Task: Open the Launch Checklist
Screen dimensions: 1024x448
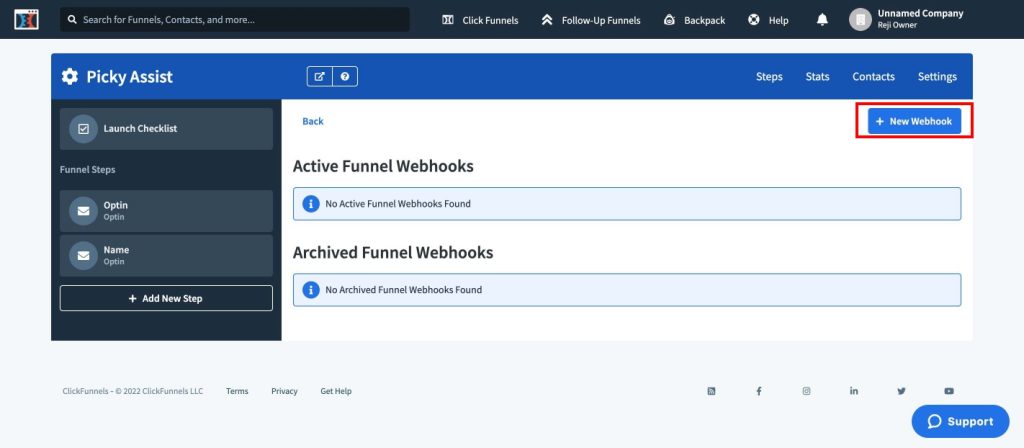Action: (x=167, y=129)
